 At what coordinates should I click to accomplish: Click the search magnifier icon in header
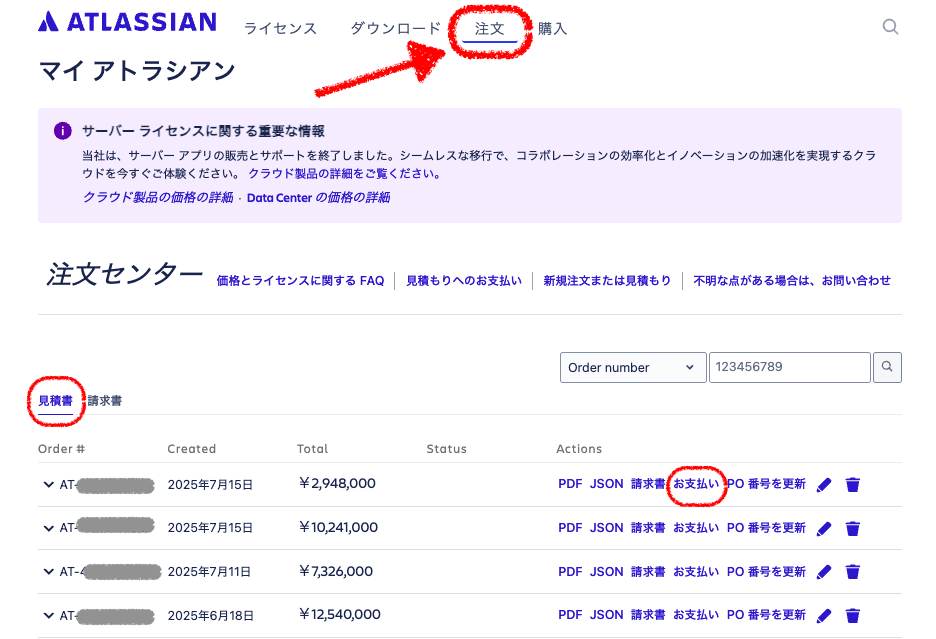[x=890, y=27]
